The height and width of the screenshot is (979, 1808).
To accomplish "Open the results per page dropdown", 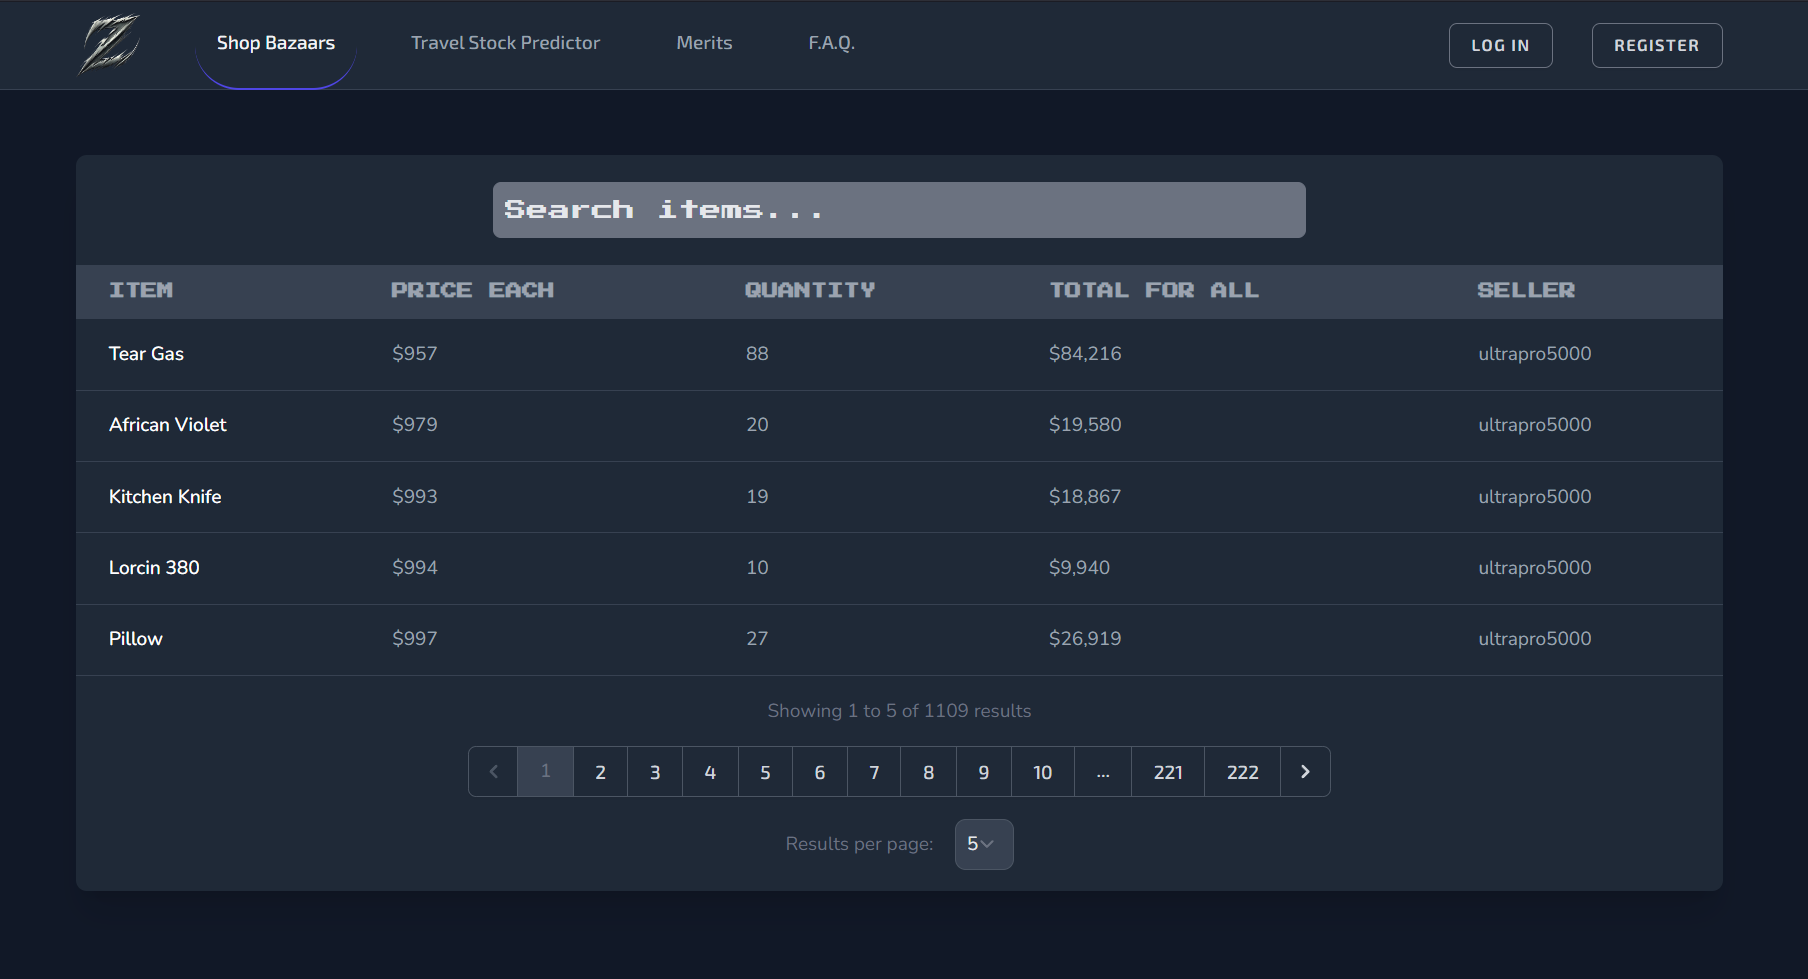I will (983, 844).
